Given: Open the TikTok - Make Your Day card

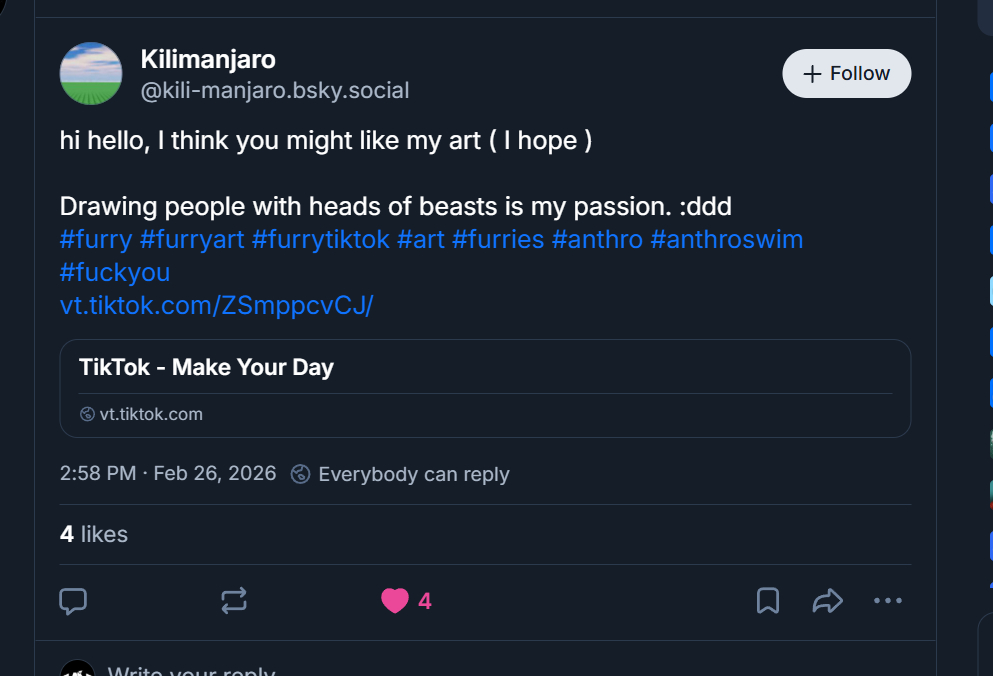Looking at the screenshot, I should [485, 388].
